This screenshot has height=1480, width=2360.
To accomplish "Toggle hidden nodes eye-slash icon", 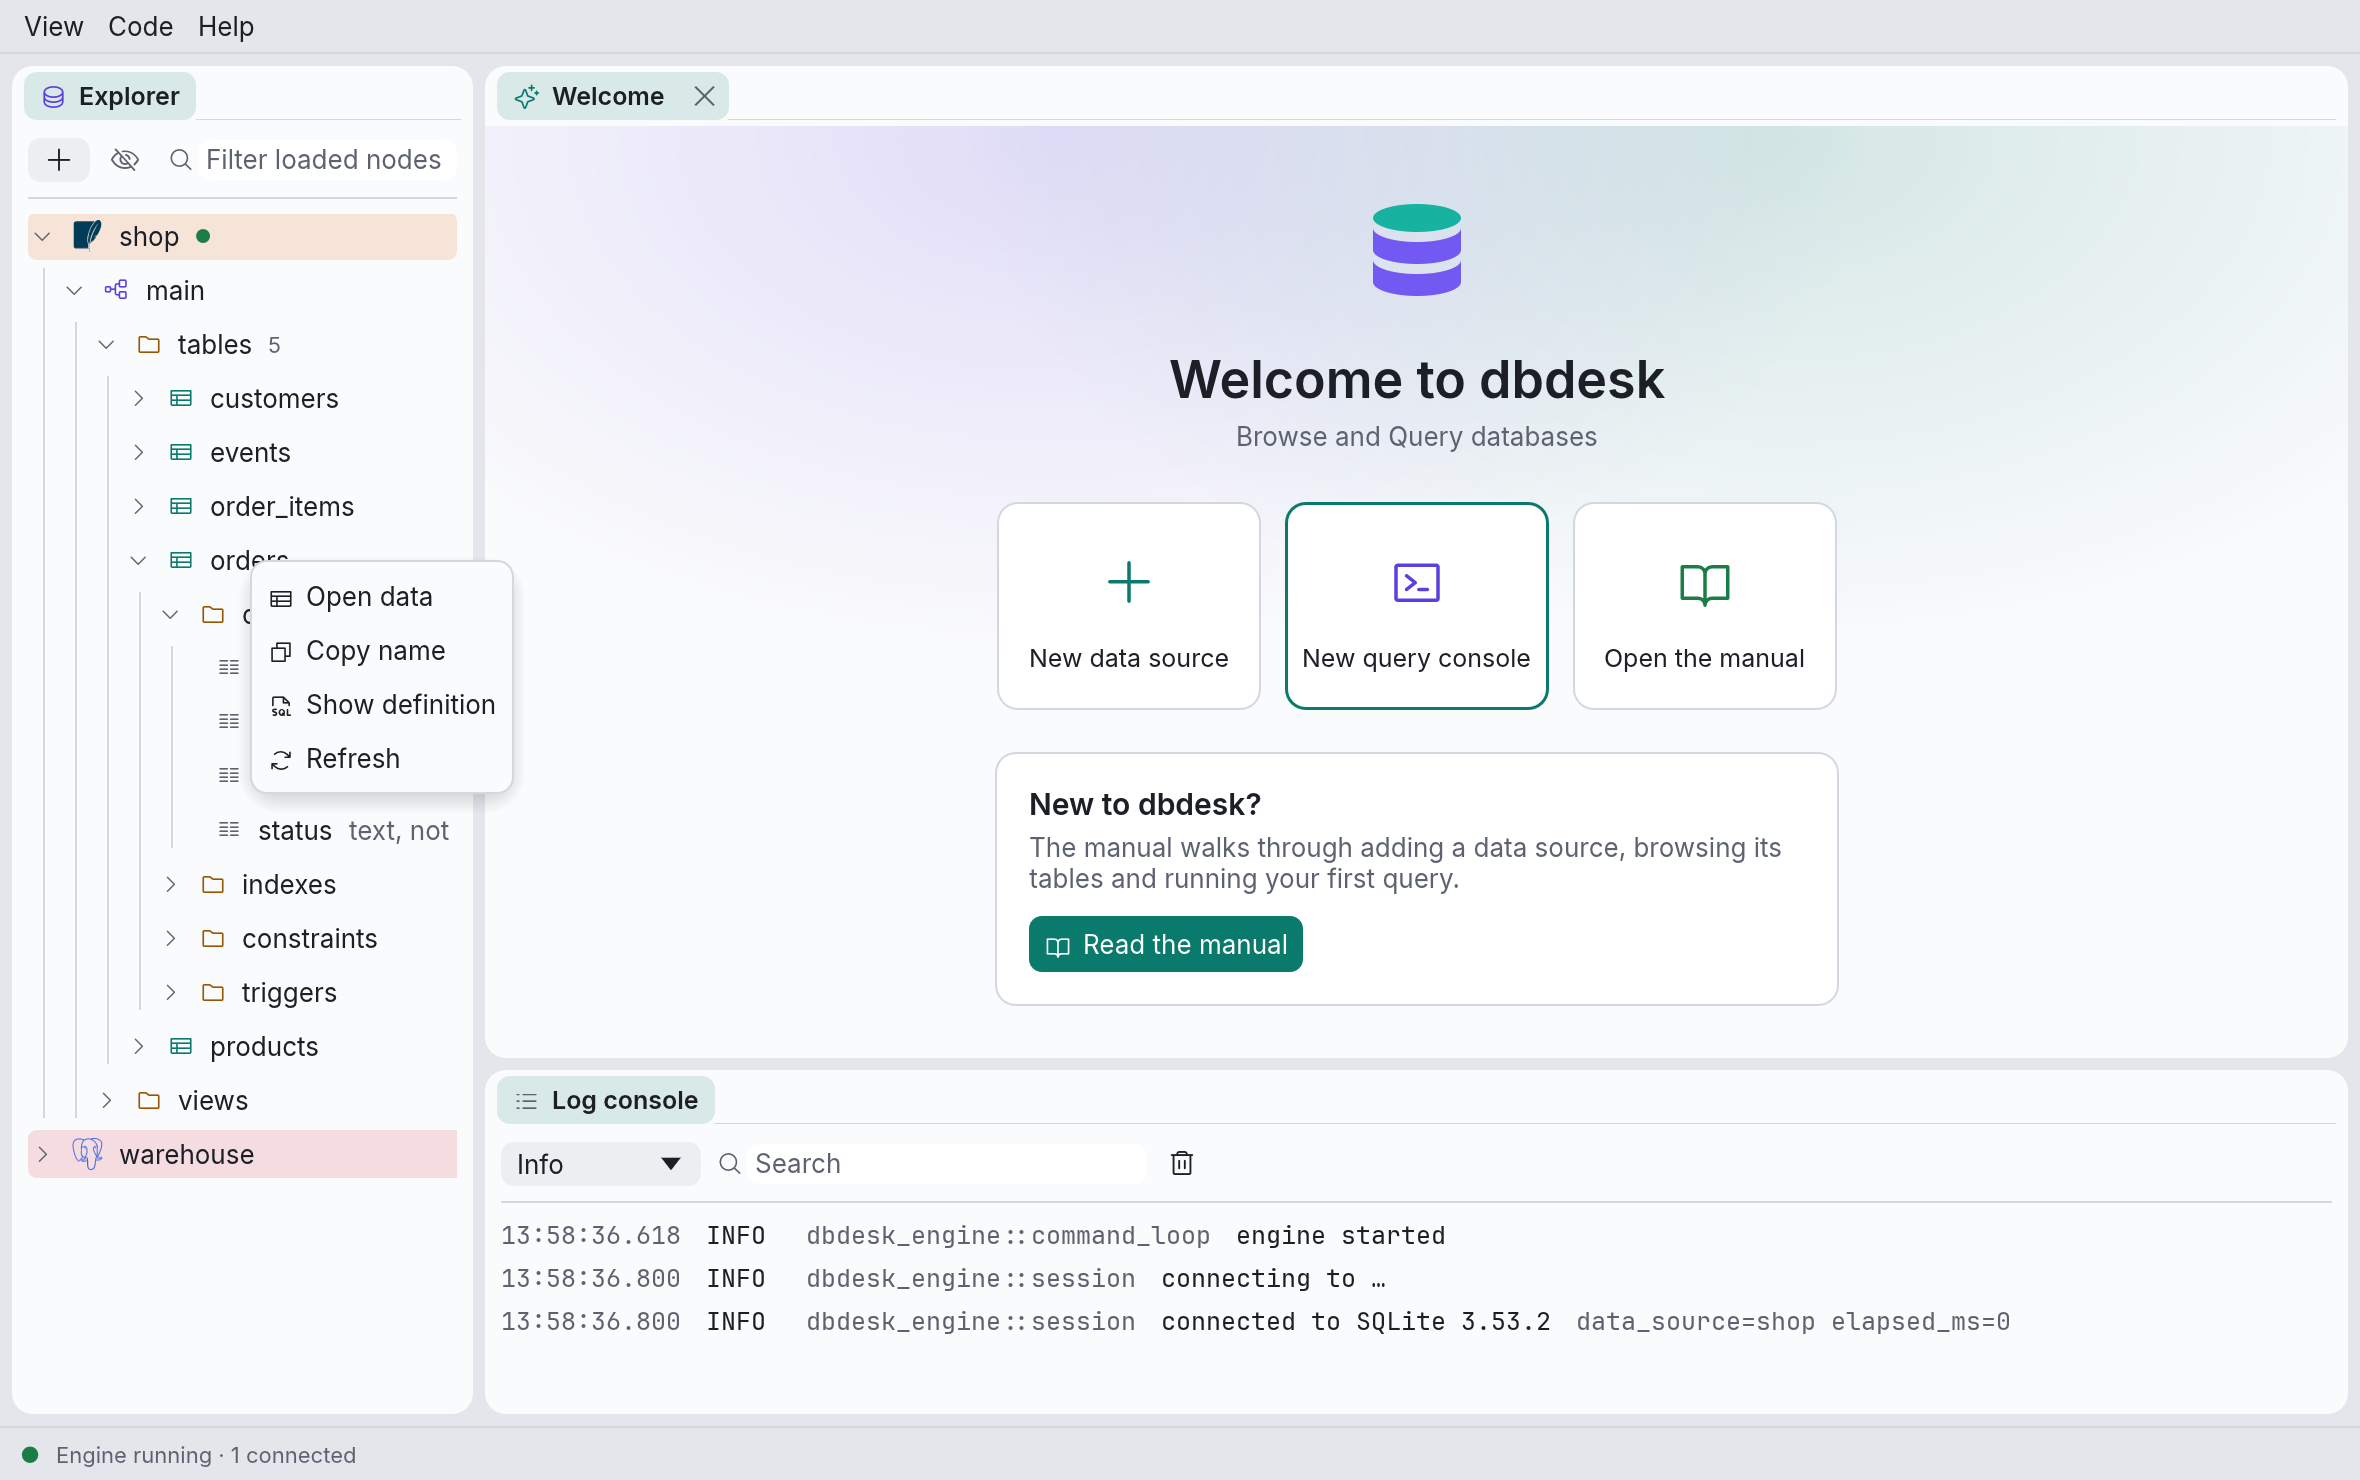I will click(x=125, y=160).
